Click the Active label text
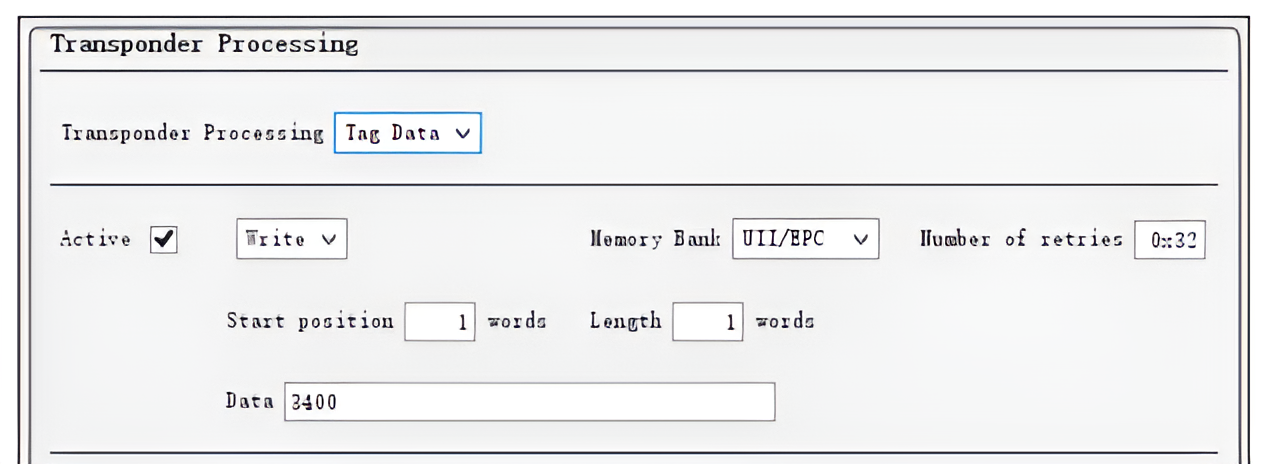 96,240
